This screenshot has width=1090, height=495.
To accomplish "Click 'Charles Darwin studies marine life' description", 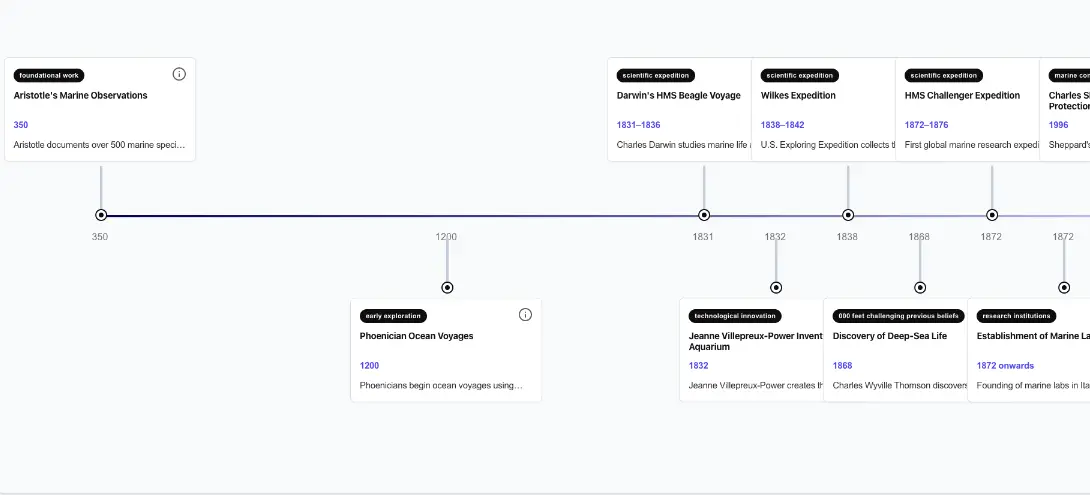I will 683,145.
